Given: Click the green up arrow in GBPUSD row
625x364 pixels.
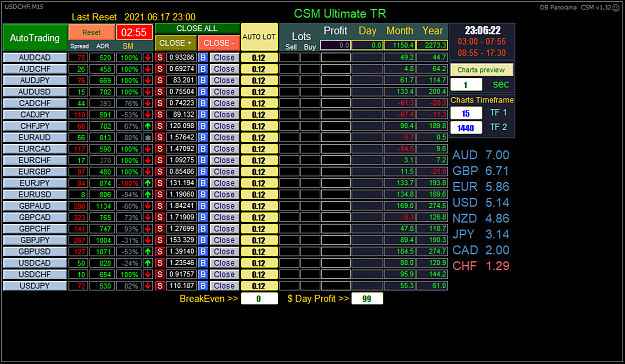Looking at the screenshot, I should click(x=148, y=252).
